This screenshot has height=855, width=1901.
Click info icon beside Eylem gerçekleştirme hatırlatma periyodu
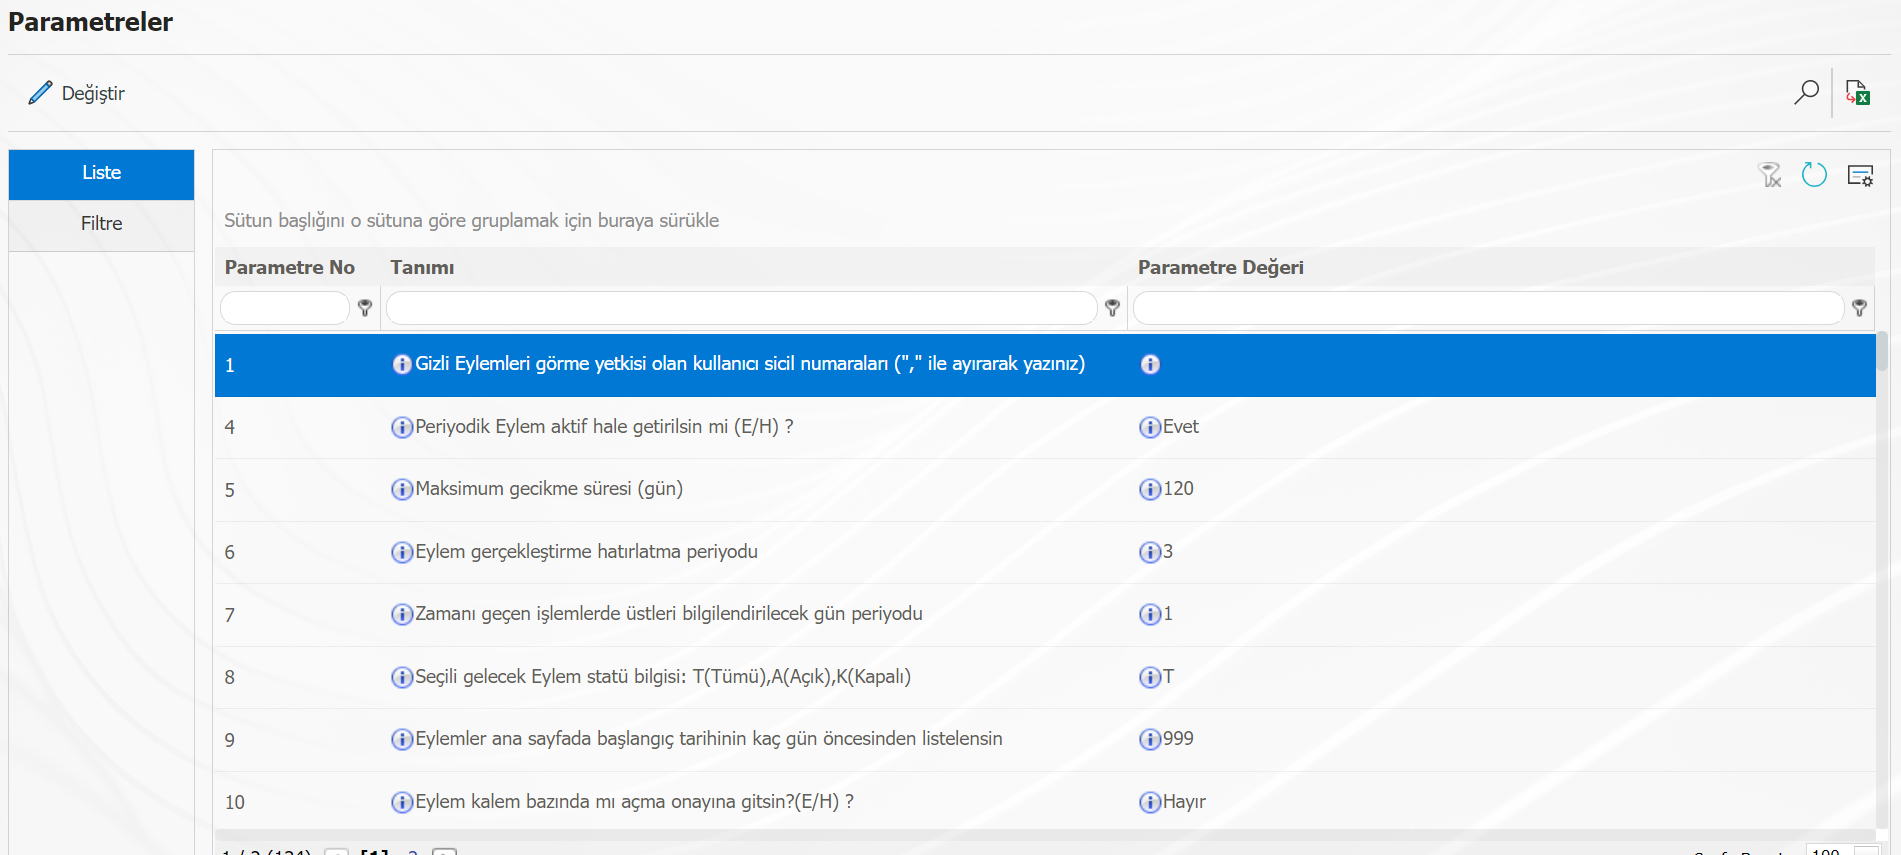point(402,552)
